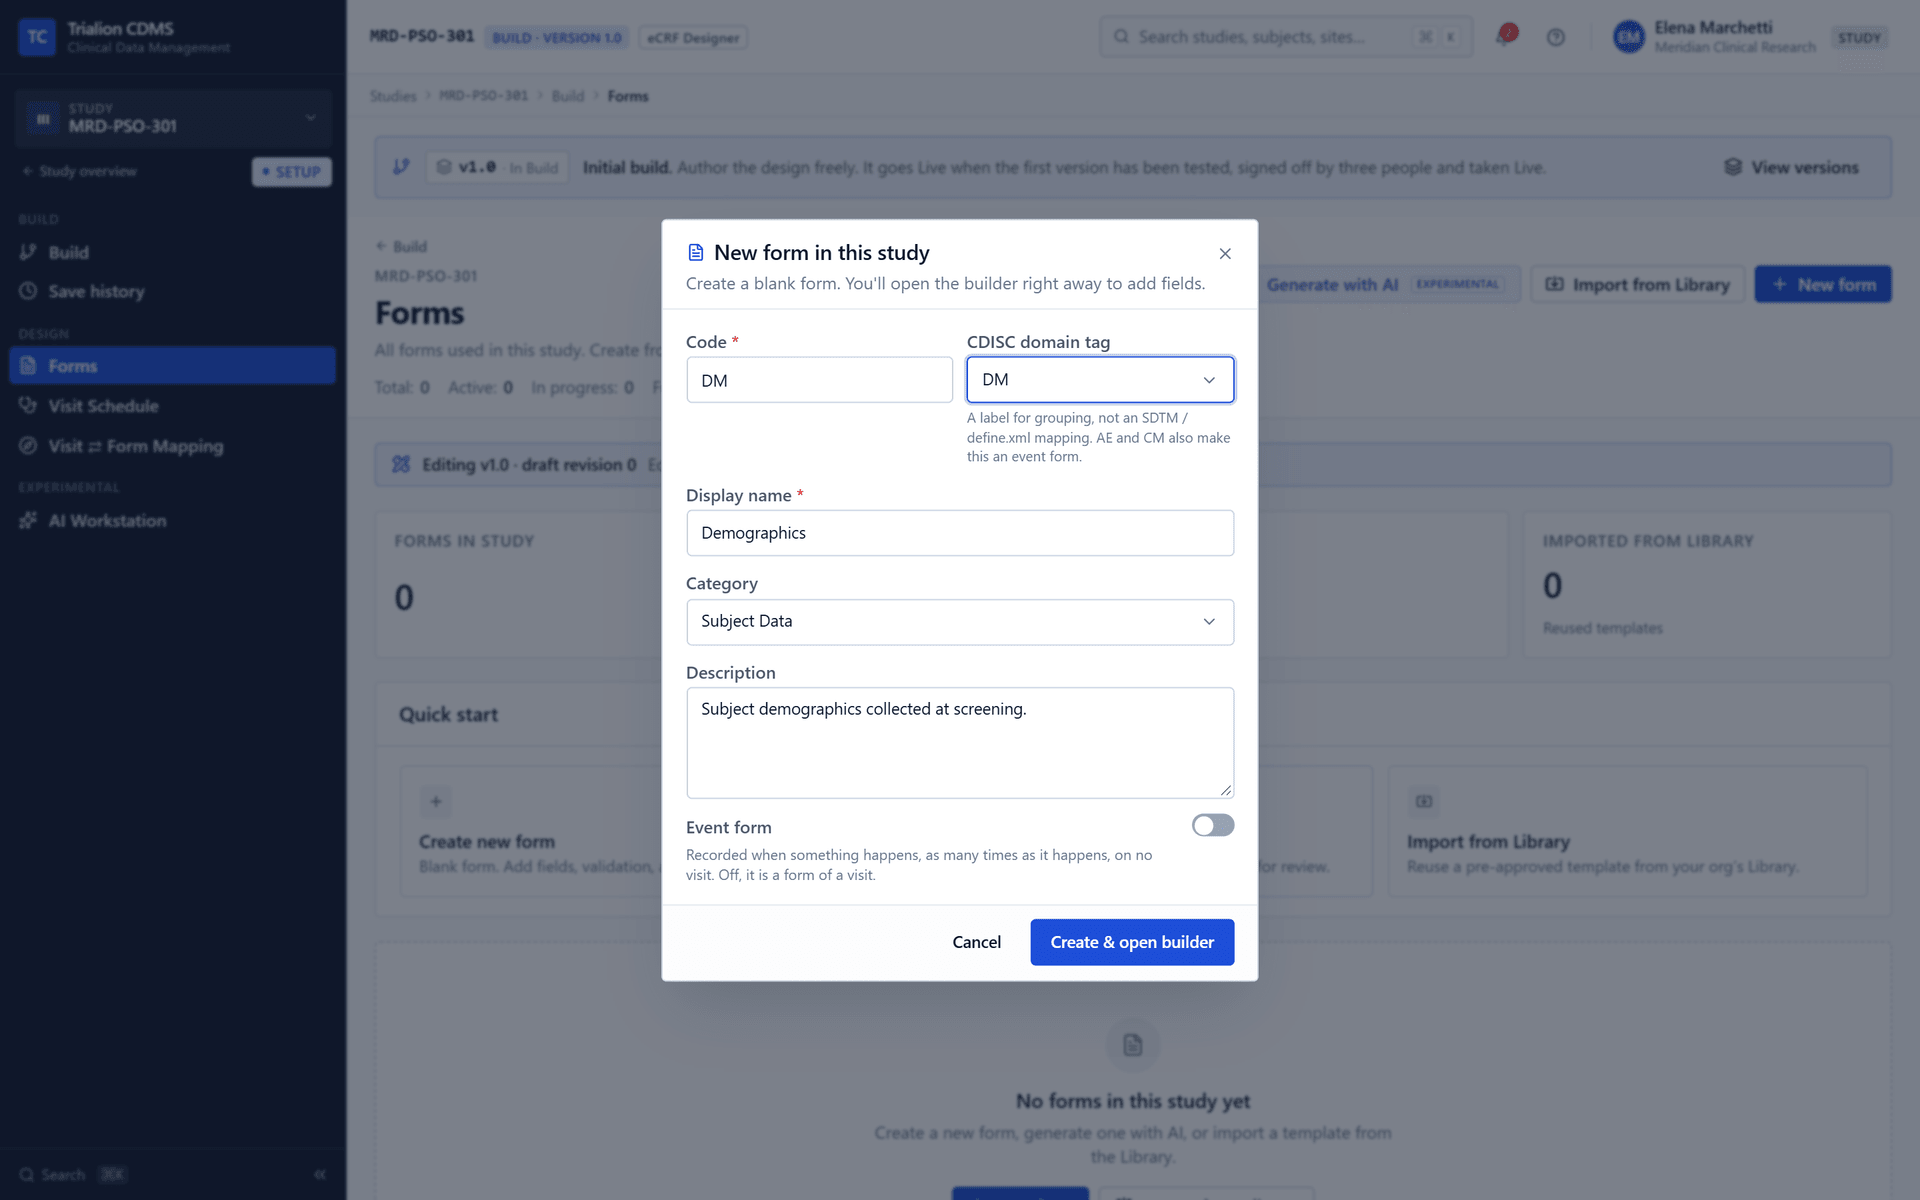Screen dimensions: 1920x1200
Task: Click the Create new form quick start card
Action: point(530,831)
